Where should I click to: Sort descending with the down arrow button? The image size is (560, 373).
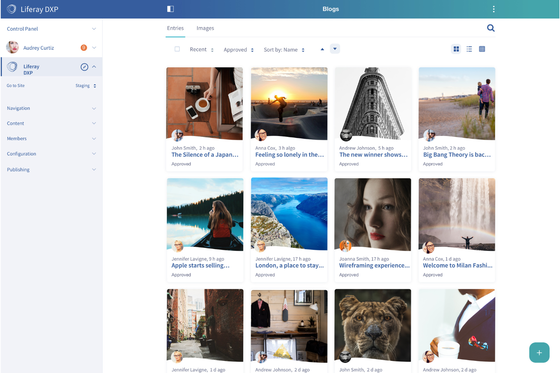(x=335, y=49)
